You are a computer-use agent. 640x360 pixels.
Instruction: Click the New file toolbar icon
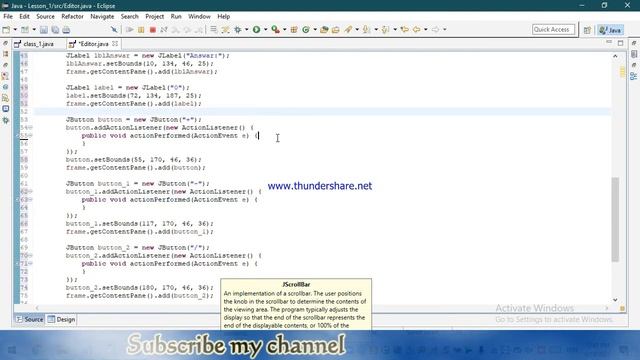tap(6, 30)
